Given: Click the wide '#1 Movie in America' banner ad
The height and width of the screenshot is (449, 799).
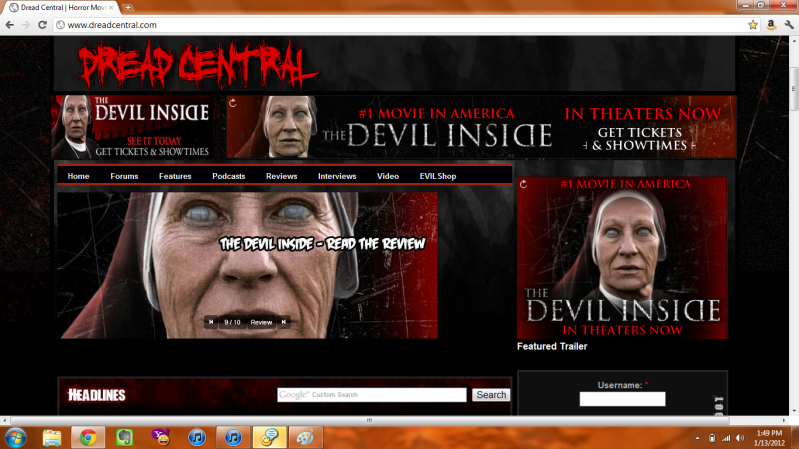Looking at the screenshot, I should 482,126.
